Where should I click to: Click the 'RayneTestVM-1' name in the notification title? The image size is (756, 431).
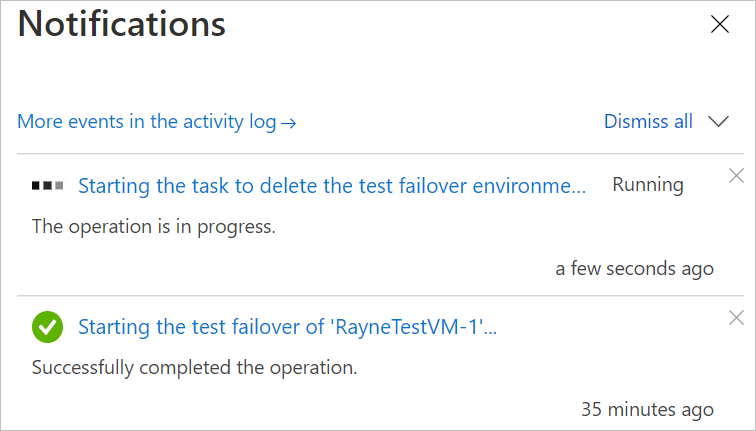(410, 327)
